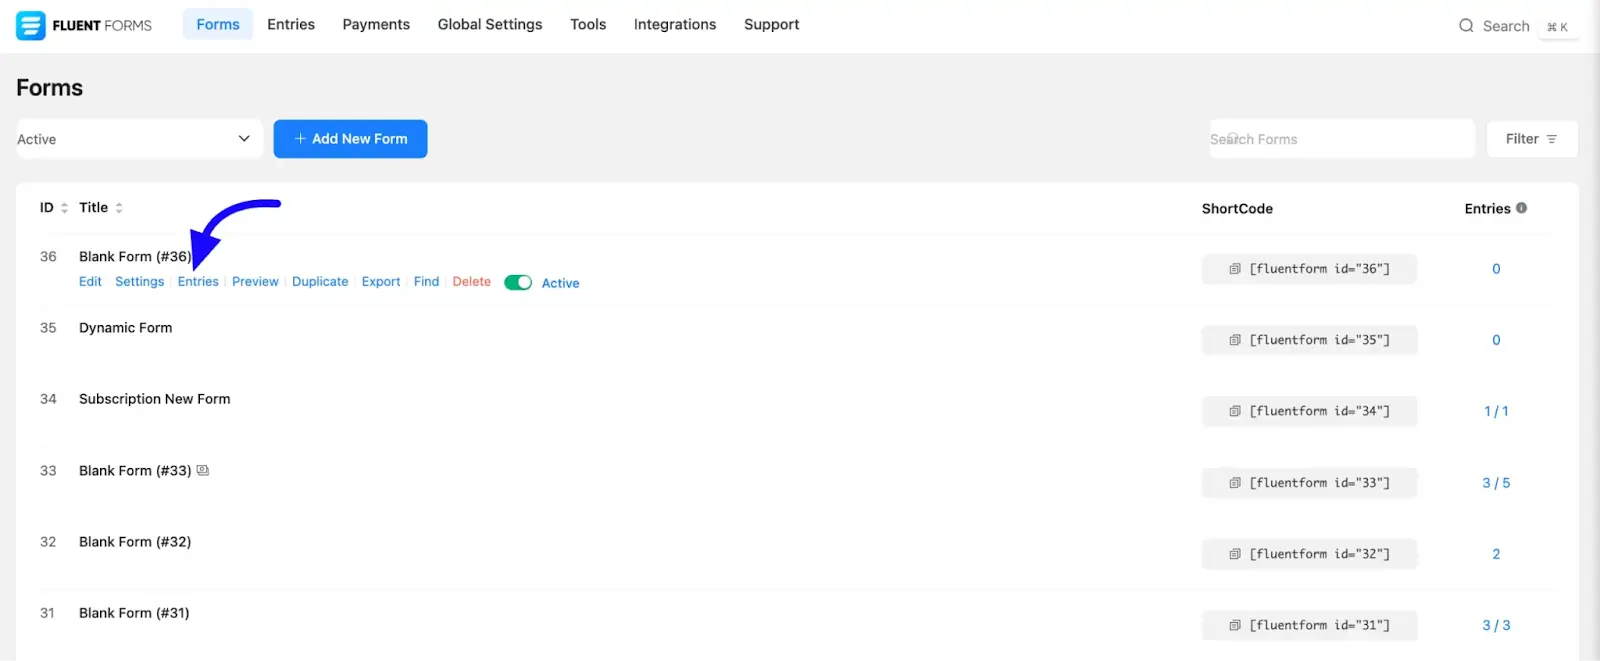Click shortcode [fluentform id="33"]
Image resolution: width=1600 pixels, height=661 pixels.
point(1309,483)
